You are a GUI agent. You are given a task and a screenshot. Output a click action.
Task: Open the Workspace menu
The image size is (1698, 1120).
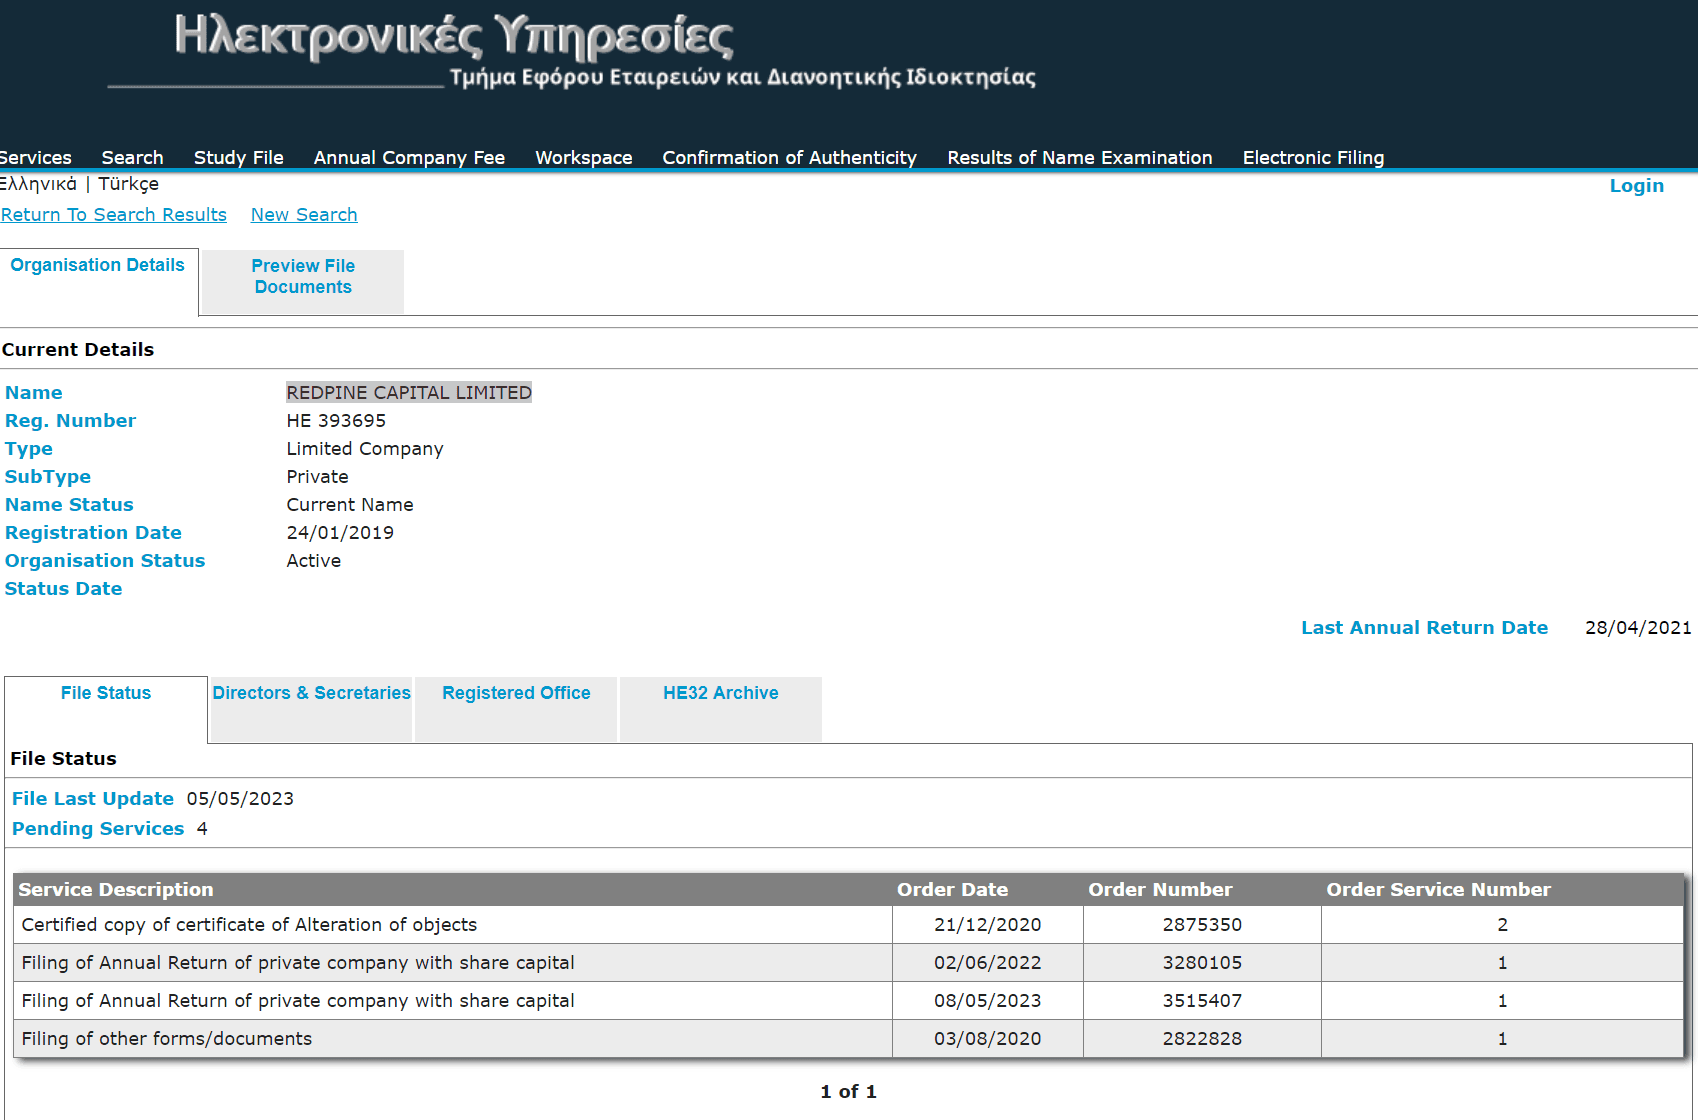click(x=583, y=157)
